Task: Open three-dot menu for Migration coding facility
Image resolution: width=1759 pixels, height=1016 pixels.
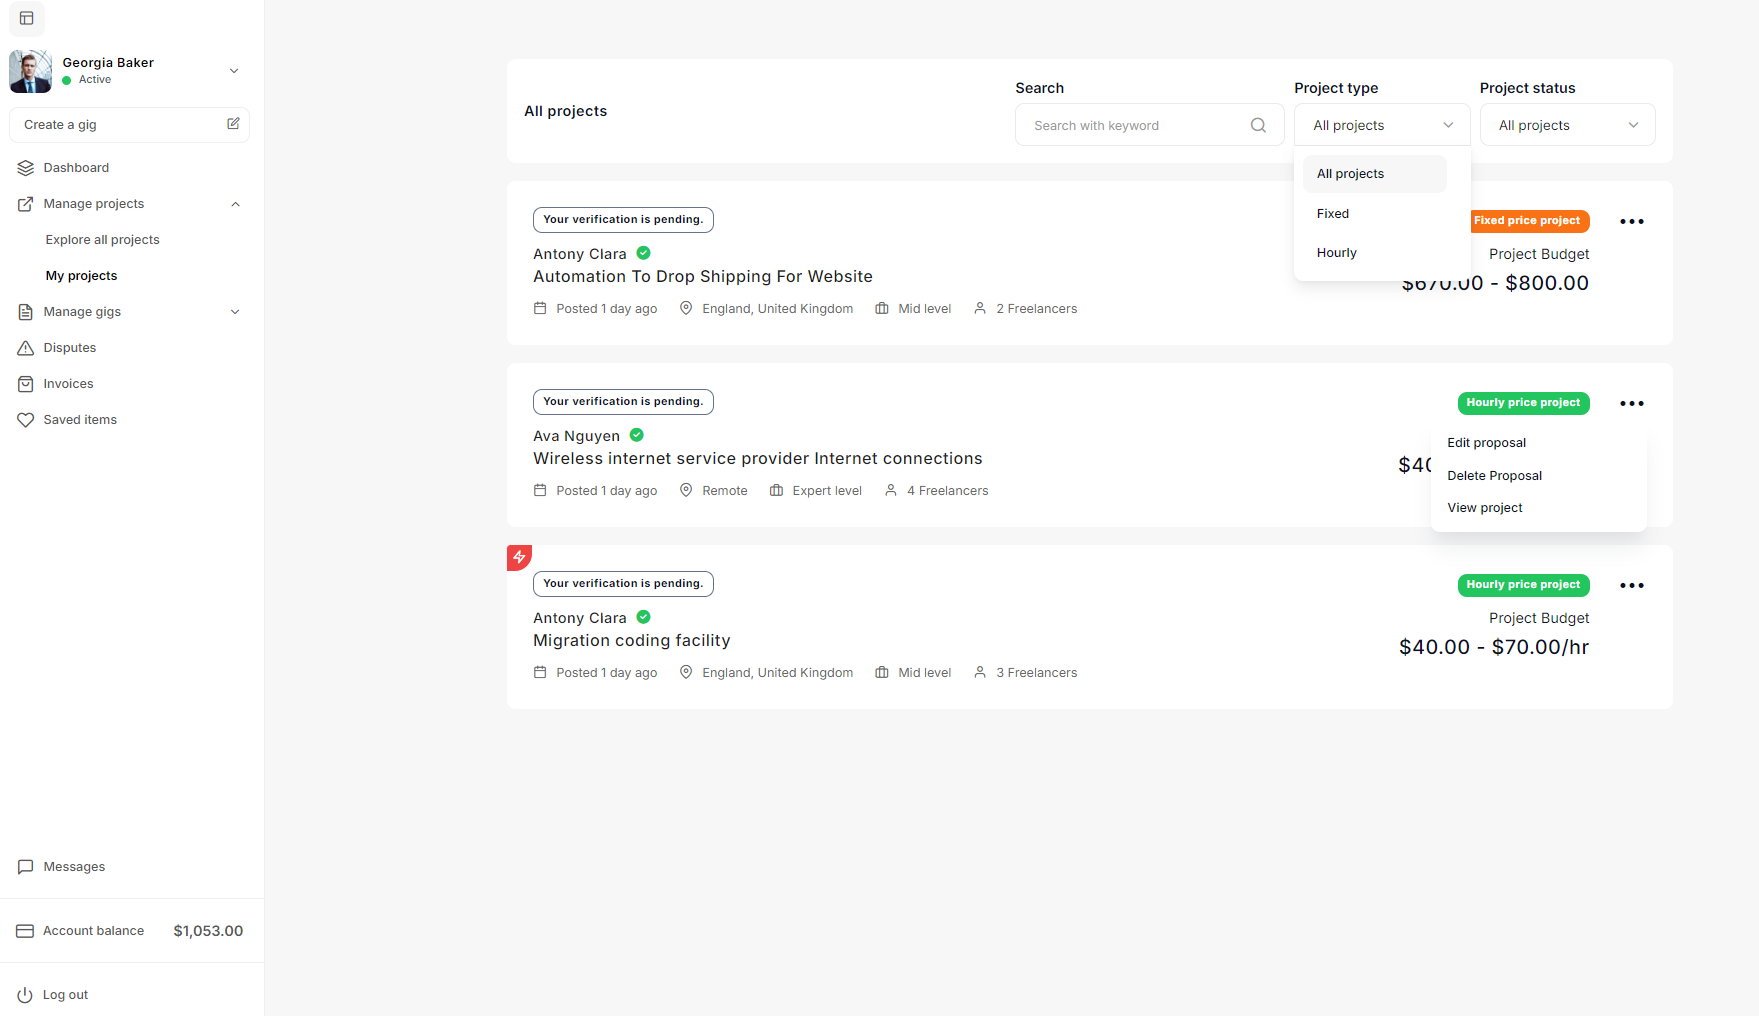Action: [x=1631, y=586]
